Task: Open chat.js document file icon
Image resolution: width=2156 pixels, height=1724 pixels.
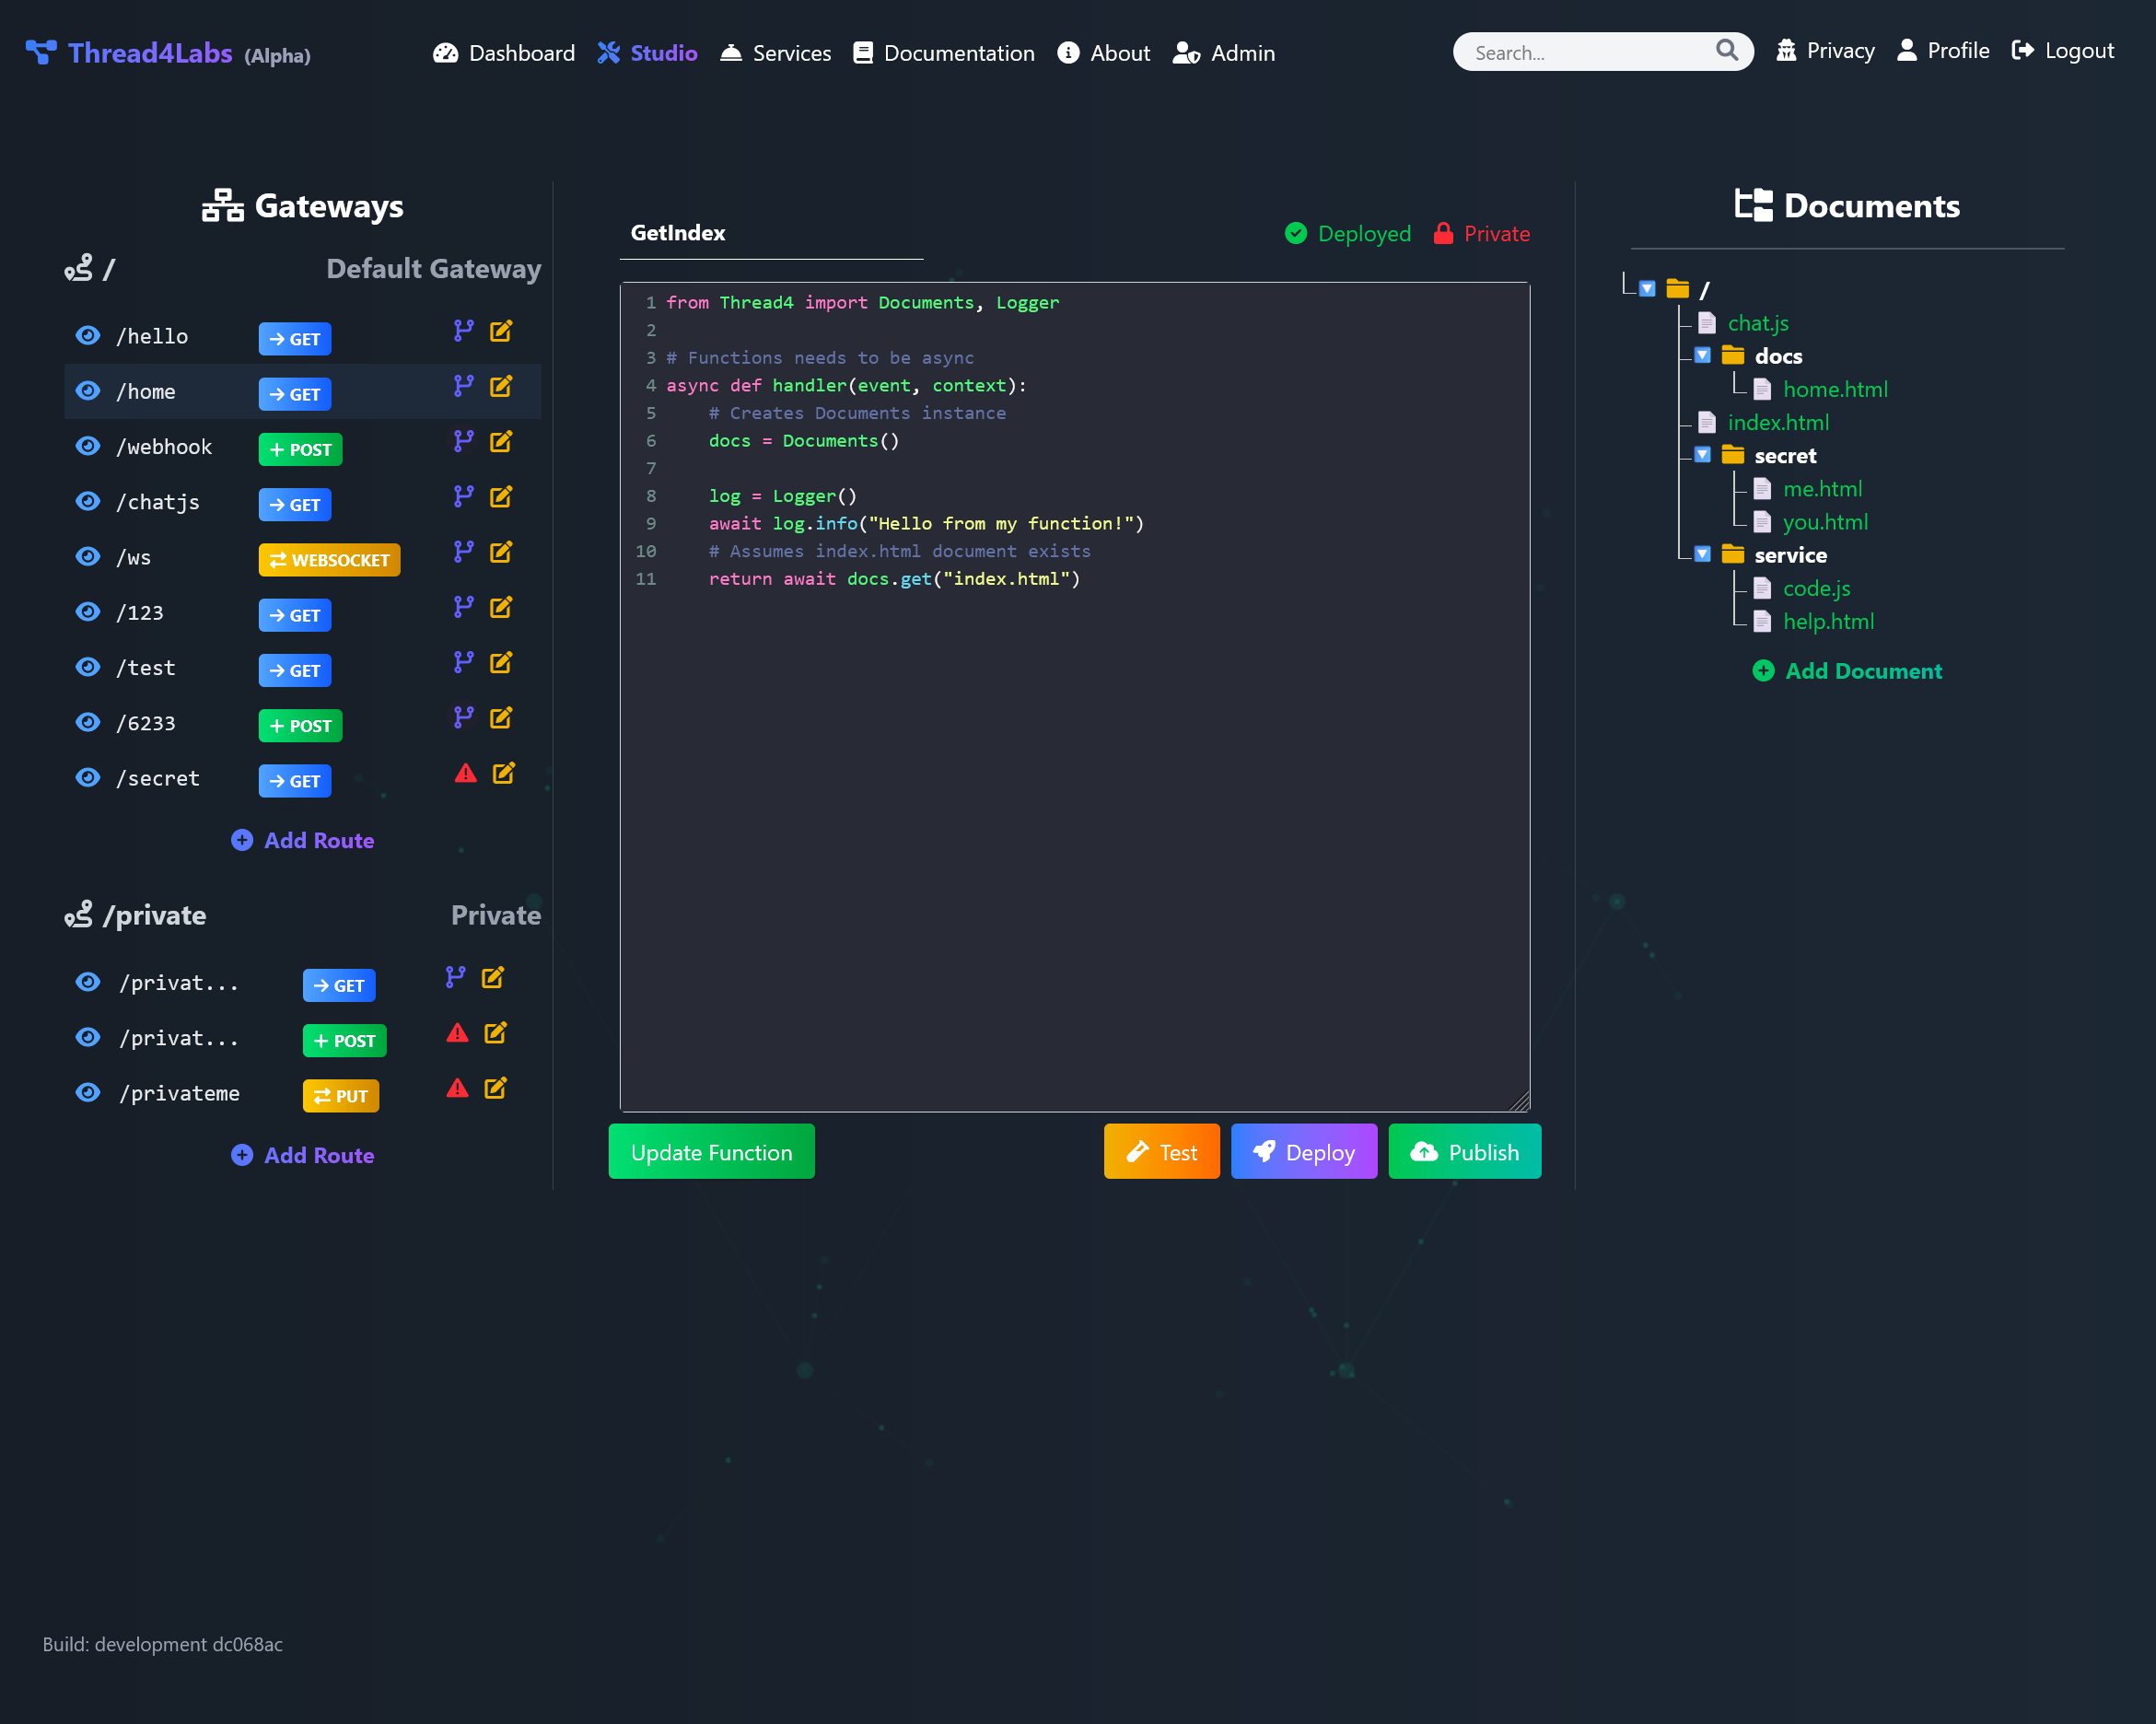Action: tap(1707, 323)
